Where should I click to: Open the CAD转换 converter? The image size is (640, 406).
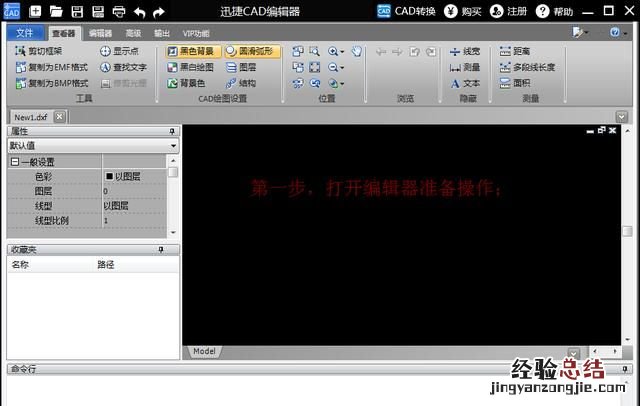tap(406, 11)
